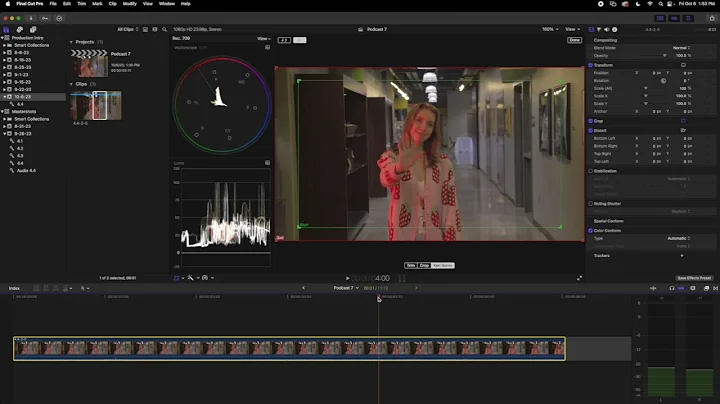Click the import media arrow icon
This screenshot has width=720, height=404.
pos(31,18)
